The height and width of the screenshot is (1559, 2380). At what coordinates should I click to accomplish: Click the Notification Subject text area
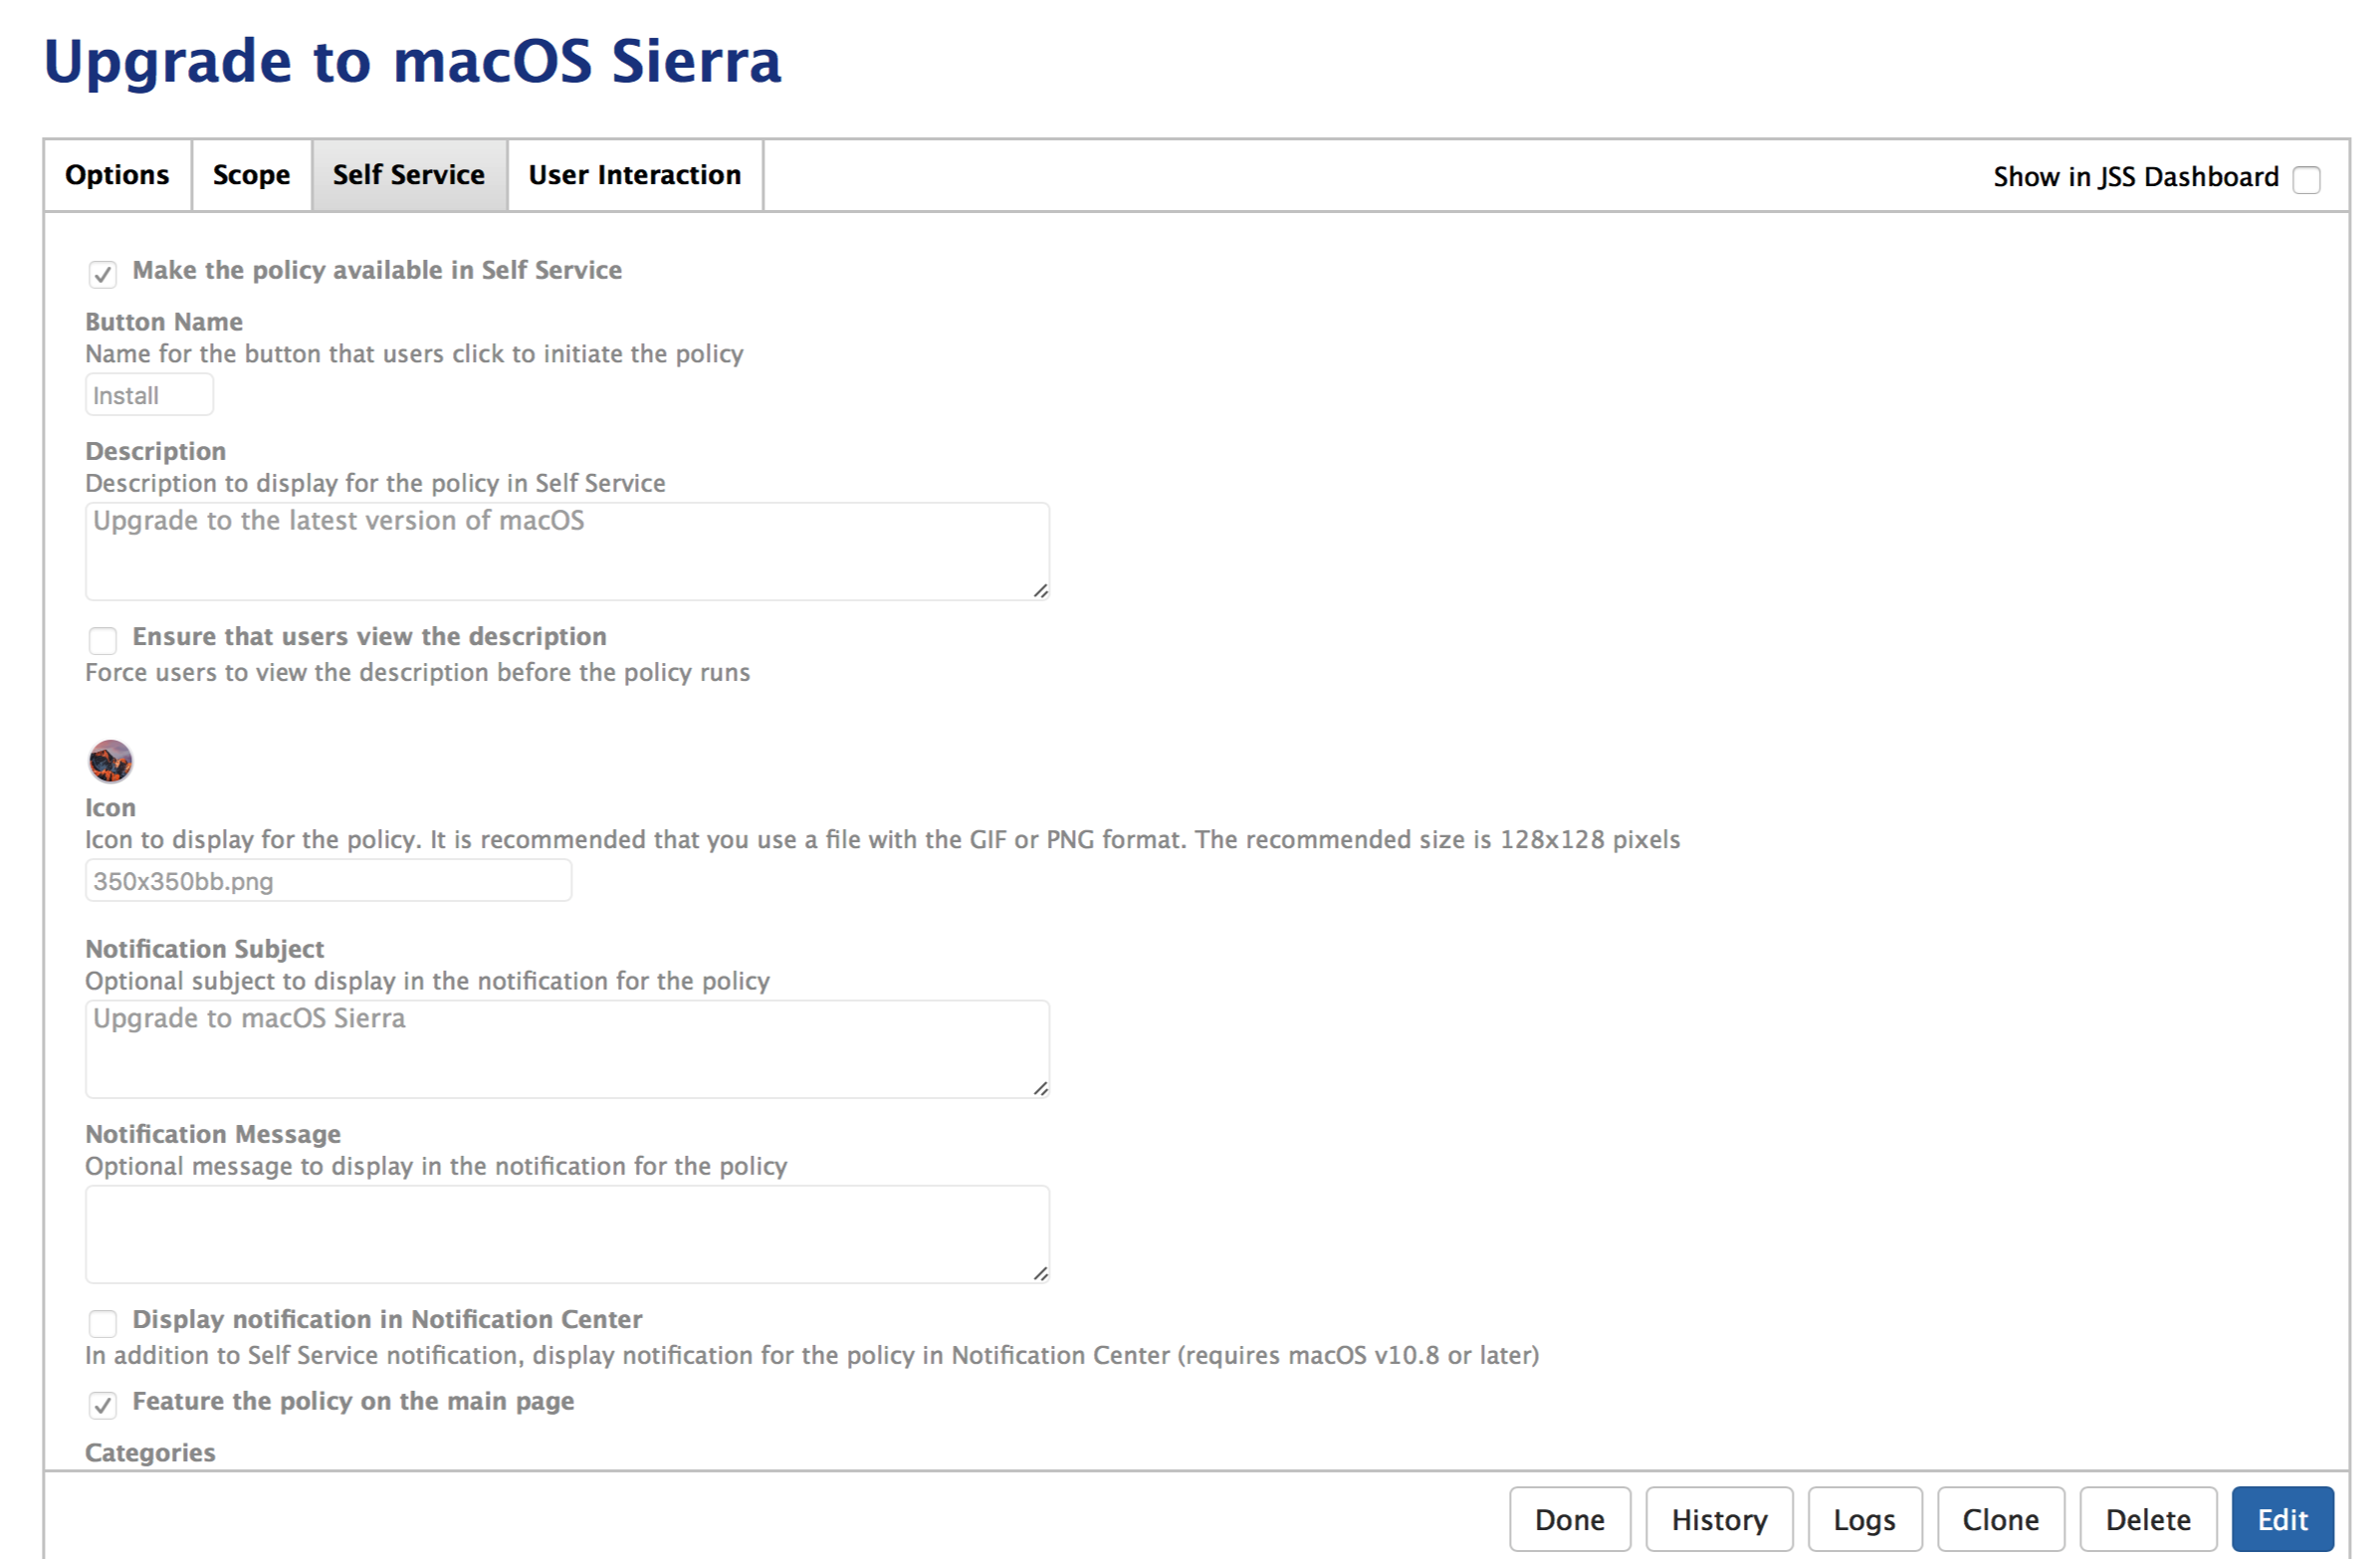pos(567,1049)
